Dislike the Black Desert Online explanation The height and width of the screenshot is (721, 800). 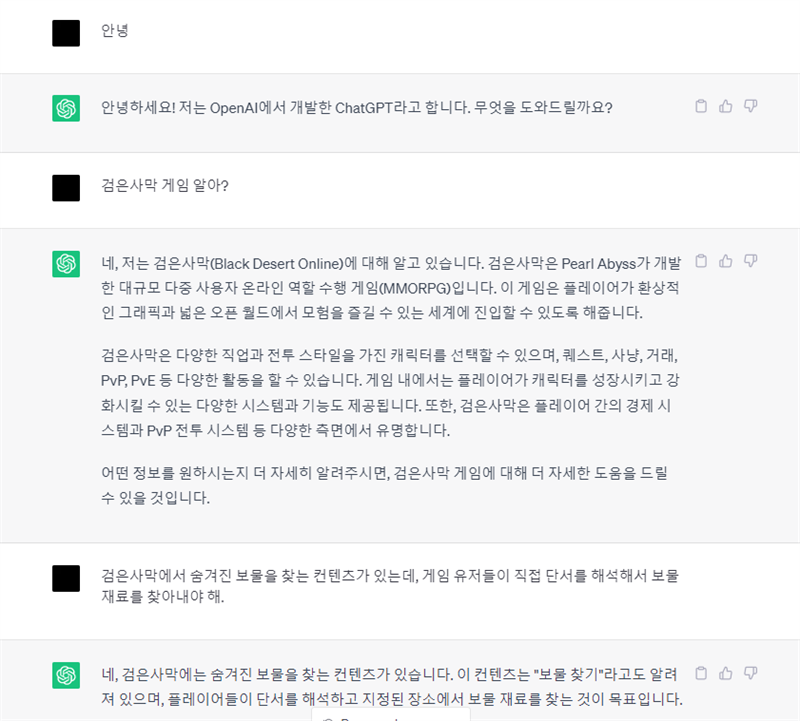[x=751, y=261]
